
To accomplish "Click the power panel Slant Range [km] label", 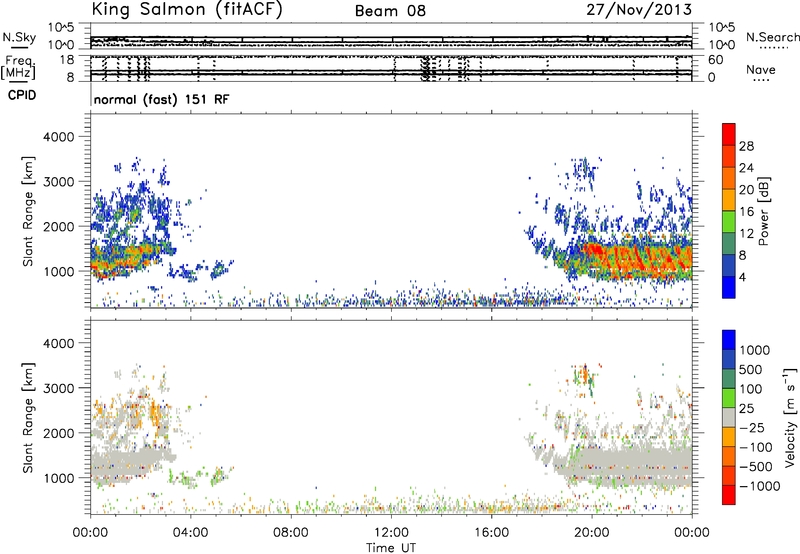I will [x=28, y=211].
